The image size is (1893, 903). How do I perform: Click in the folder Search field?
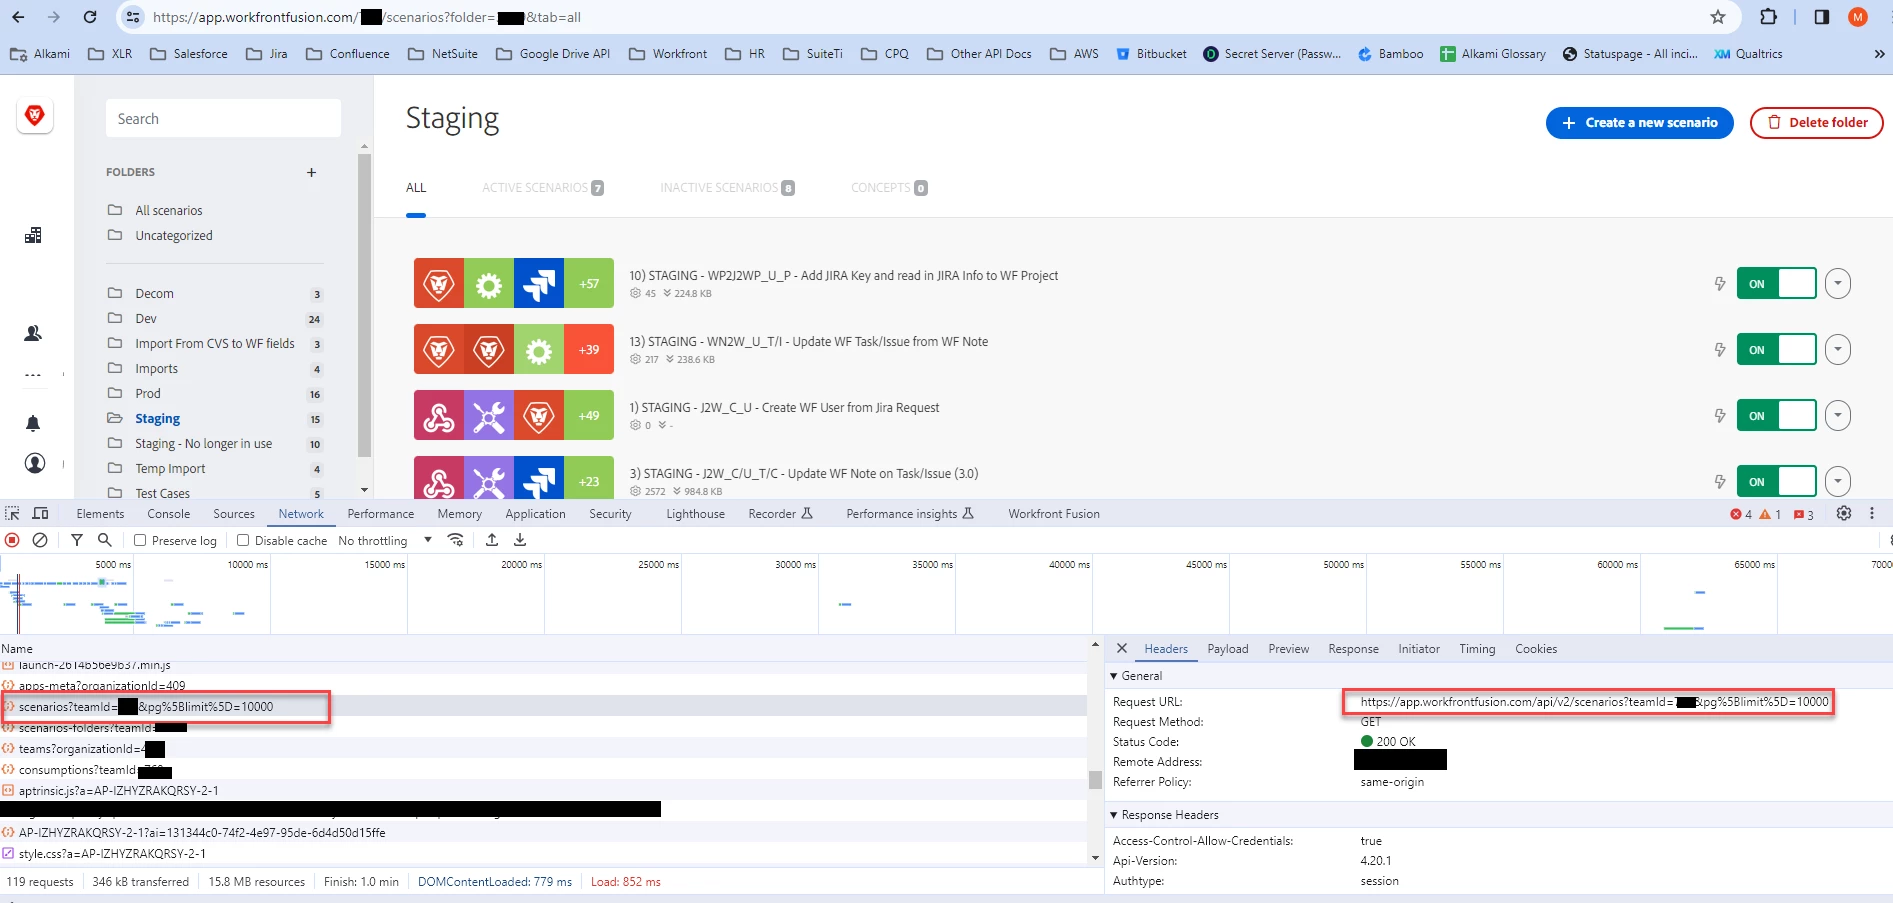223,119
